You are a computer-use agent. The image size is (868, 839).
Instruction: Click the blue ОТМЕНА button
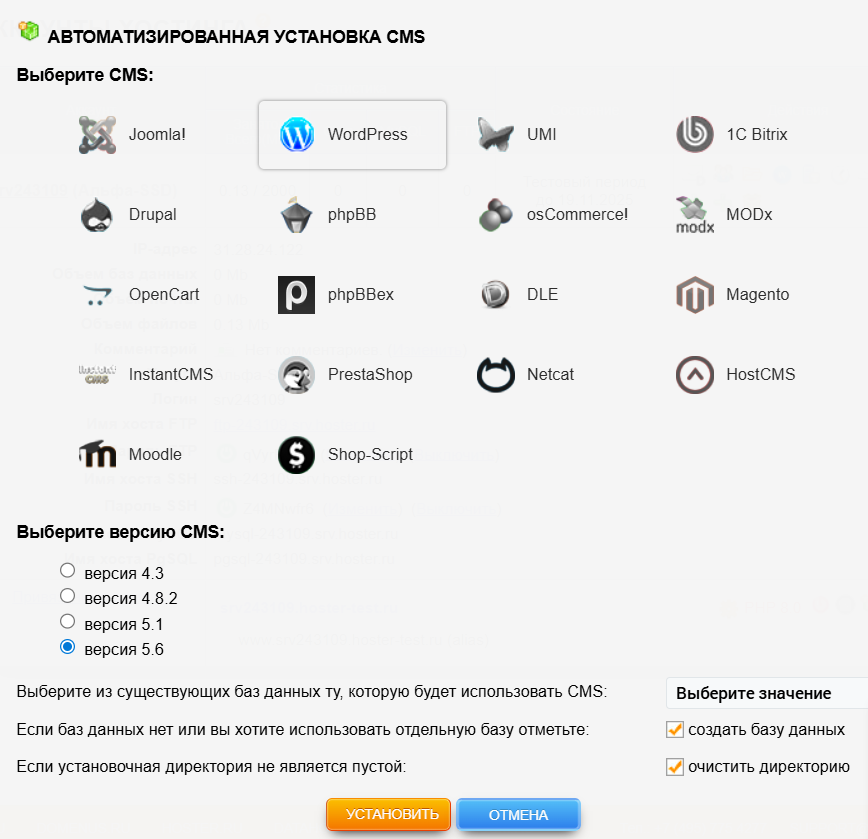pos(518,815)
